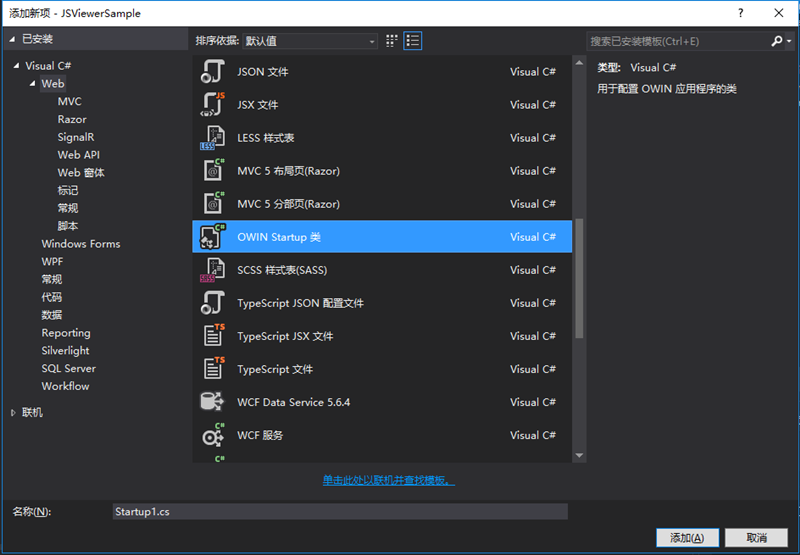800x555 pixels.
Task: Switch to small icons grid view
Action: [x=392, y=41]
